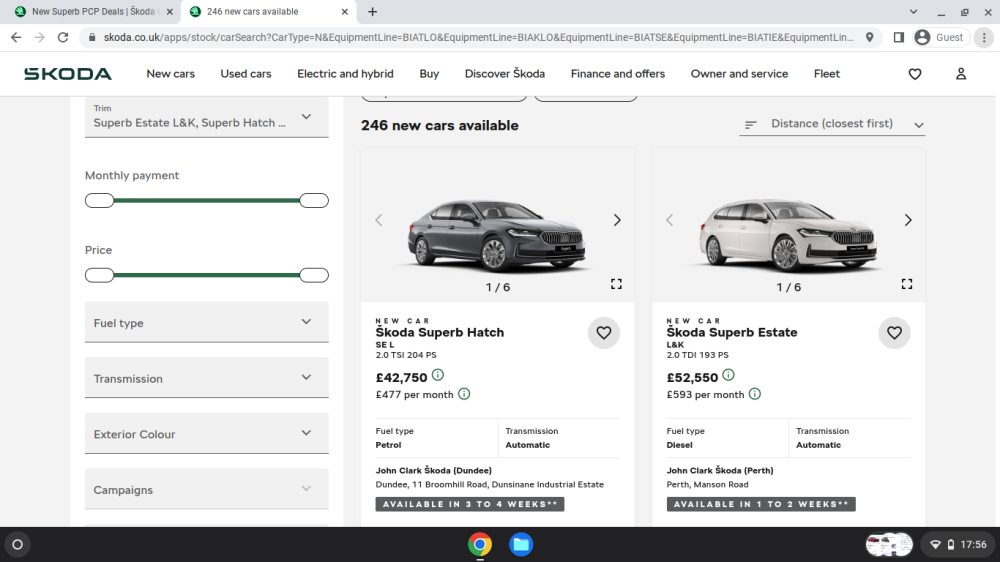The height and width of the screenshot is (562, 1000).
Task: Open the New cars menu
Action: coord(170,74)
